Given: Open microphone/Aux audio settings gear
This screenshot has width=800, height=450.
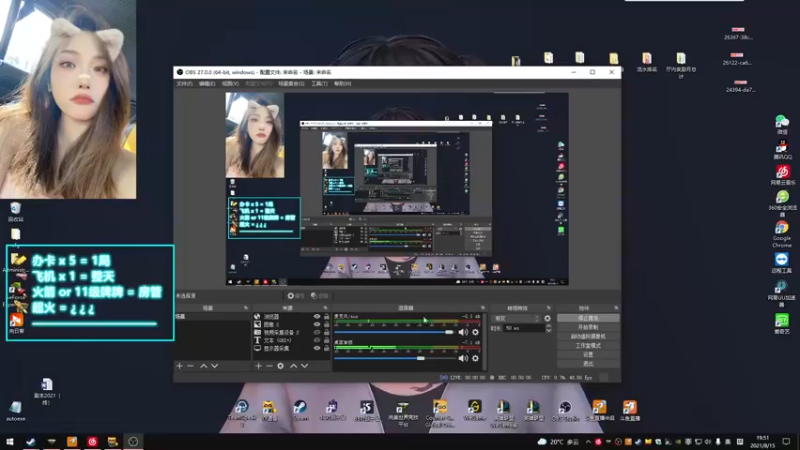Looking at the screenshot, I should [476, 332].
